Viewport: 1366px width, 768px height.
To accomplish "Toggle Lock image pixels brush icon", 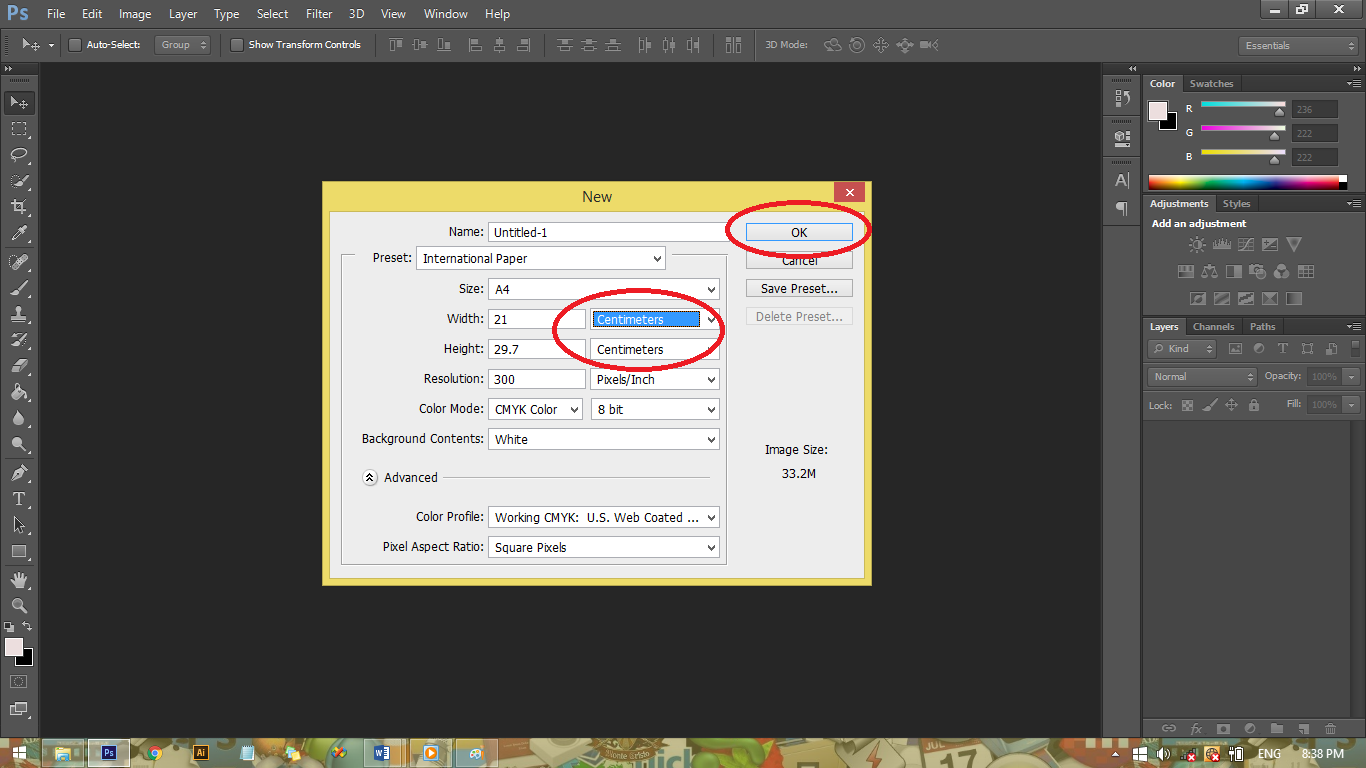I will [x=1210, y=405].
